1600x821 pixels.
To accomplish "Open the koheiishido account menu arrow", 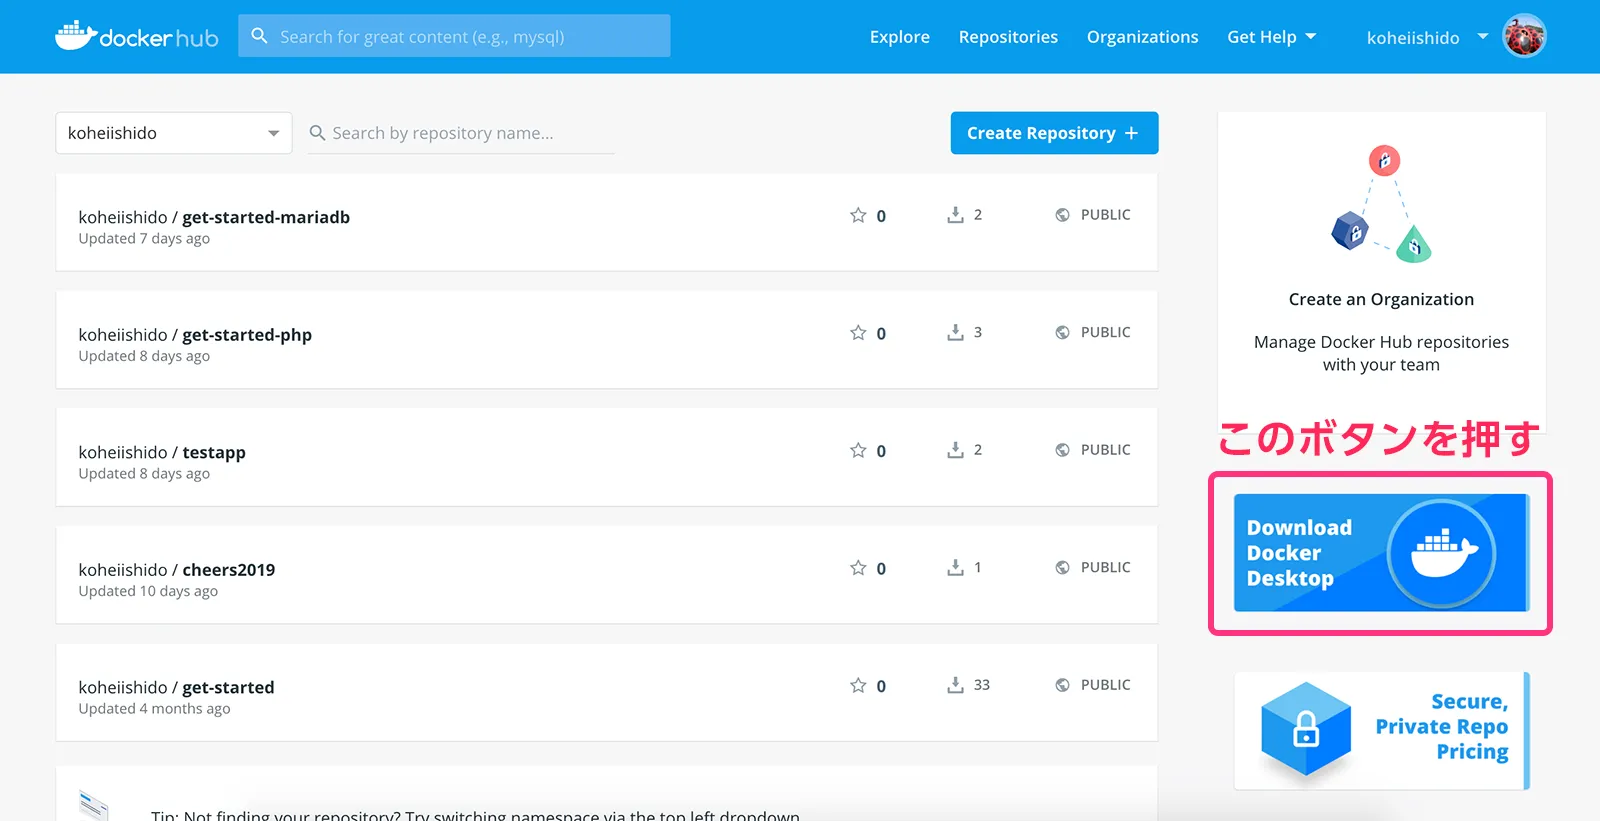I will (1482, 37).
